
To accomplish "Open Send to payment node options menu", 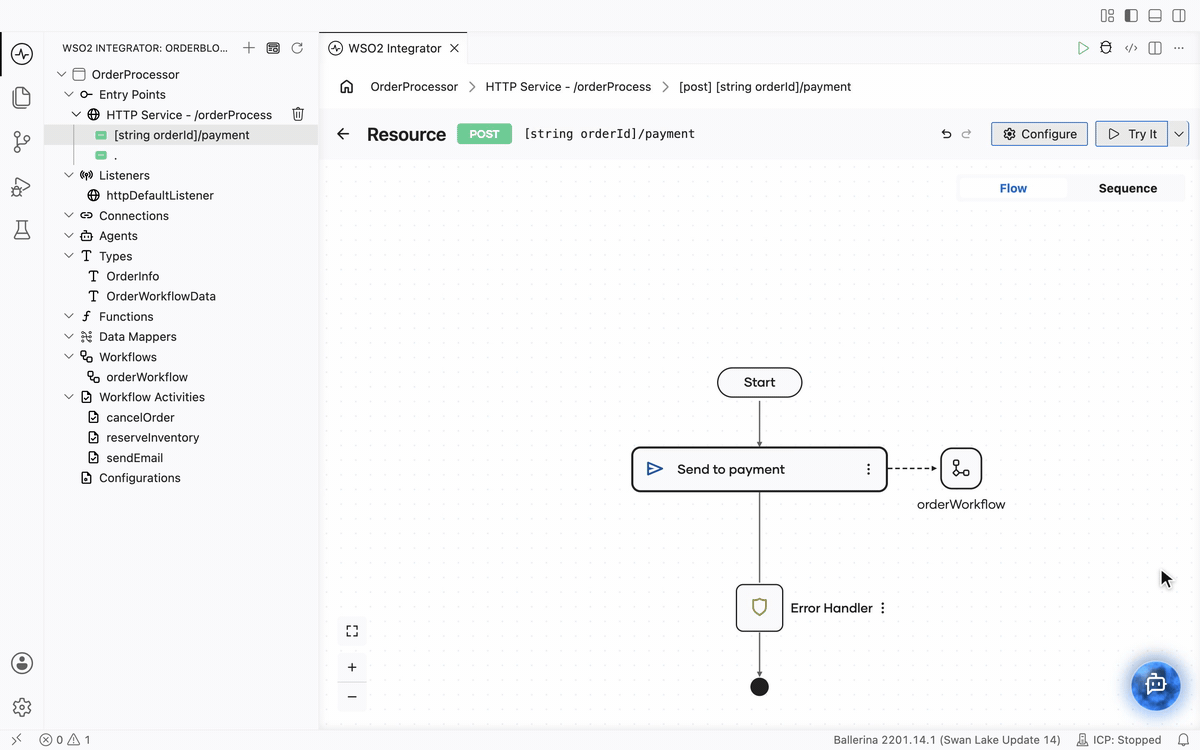I will click(x=868, y=469).
